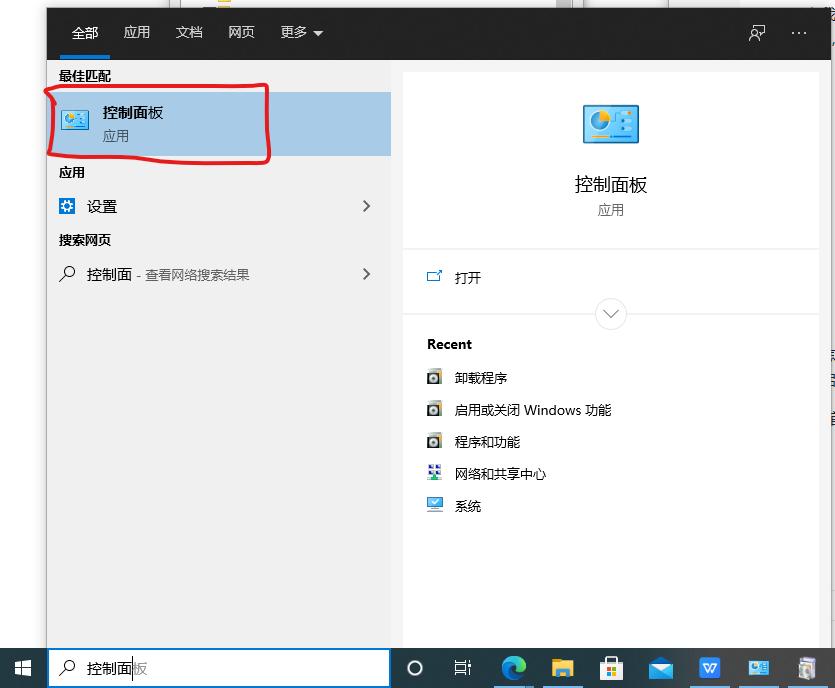835x688 pixels.
Task: Click 查看网络搜索结果 web search link
Action: (185, 274)
